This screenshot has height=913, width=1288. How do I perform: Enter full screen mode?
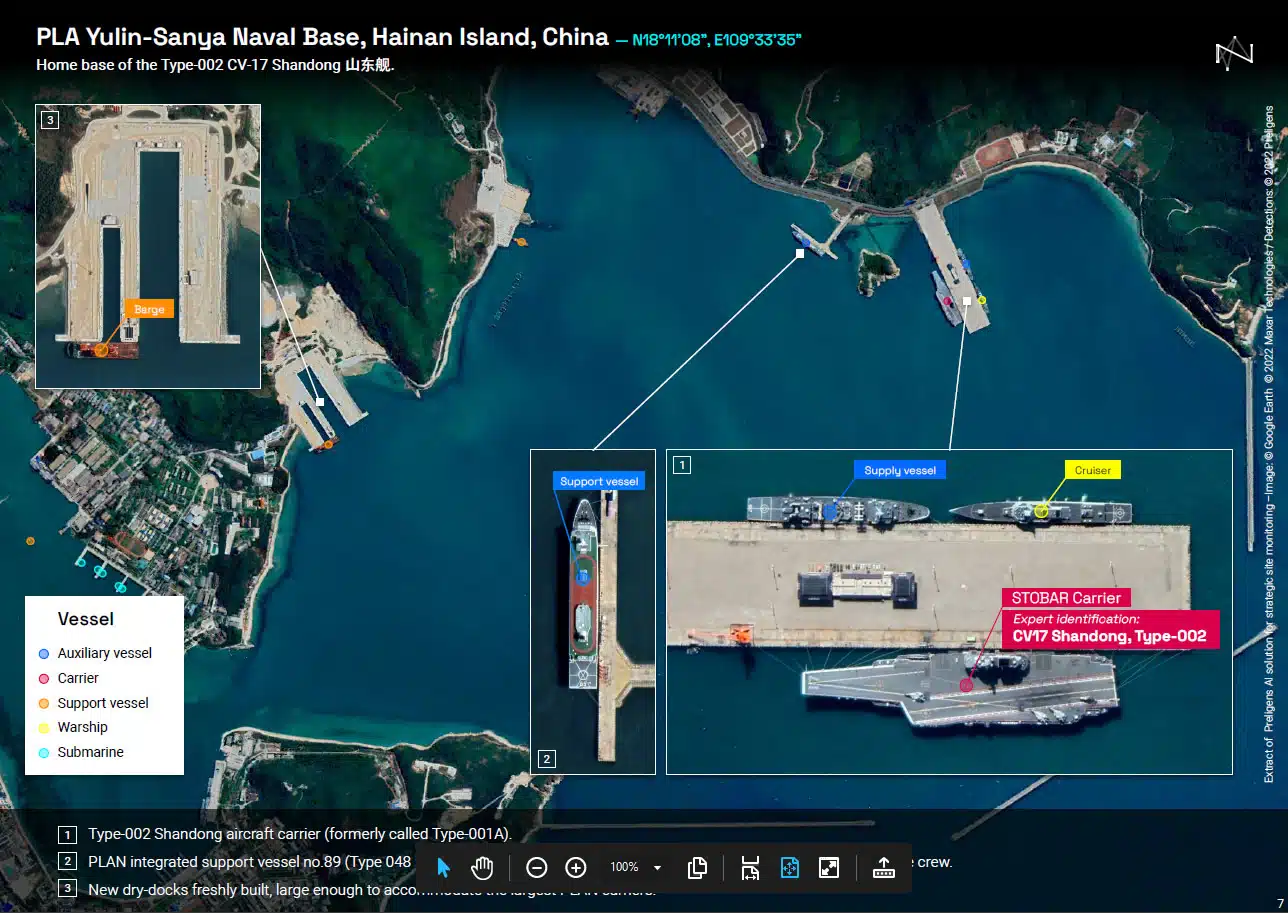828,867
